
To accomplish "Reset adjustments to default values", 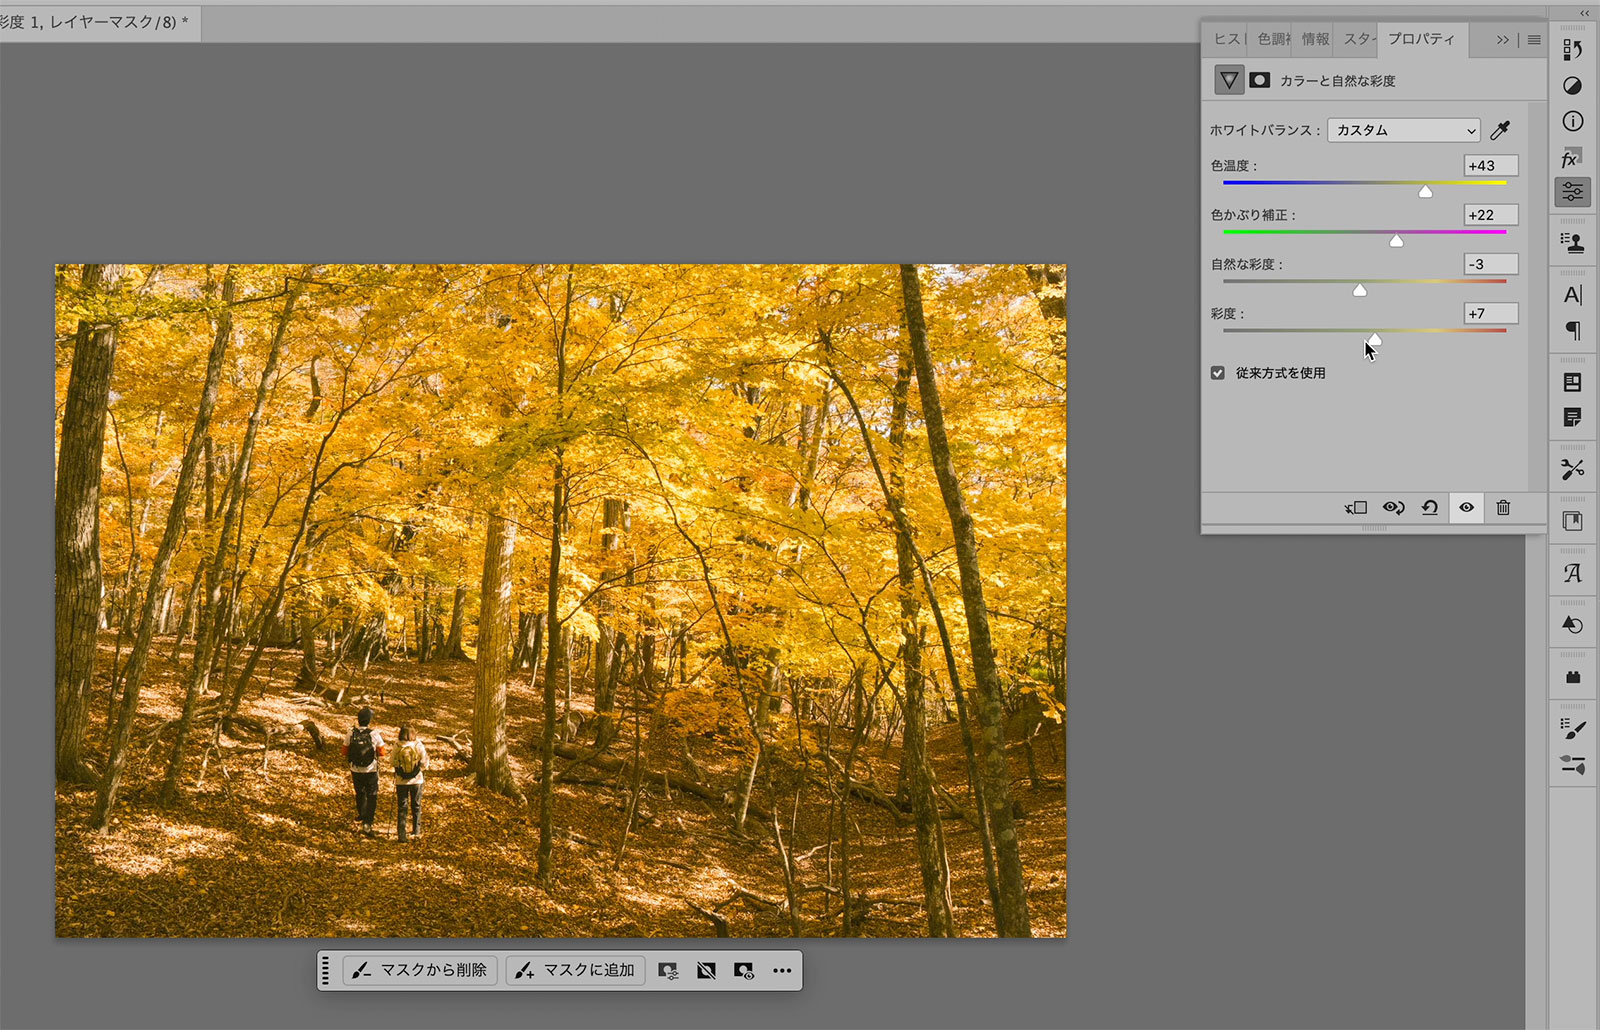I will click(x=1430, y=508).
